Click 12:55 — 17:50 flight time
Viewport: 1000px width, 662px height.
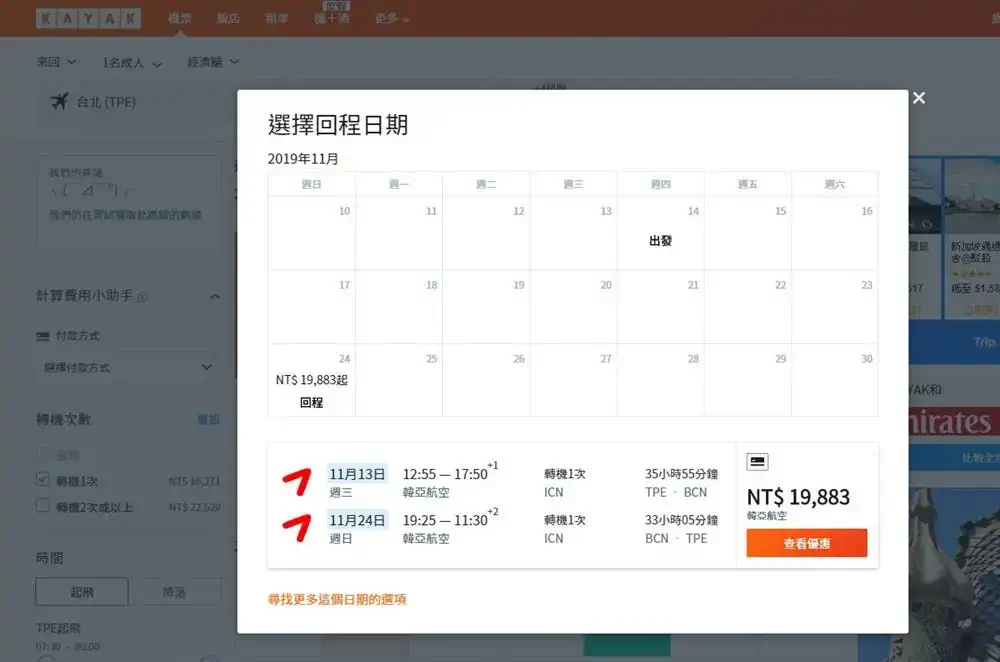[445, 474]
